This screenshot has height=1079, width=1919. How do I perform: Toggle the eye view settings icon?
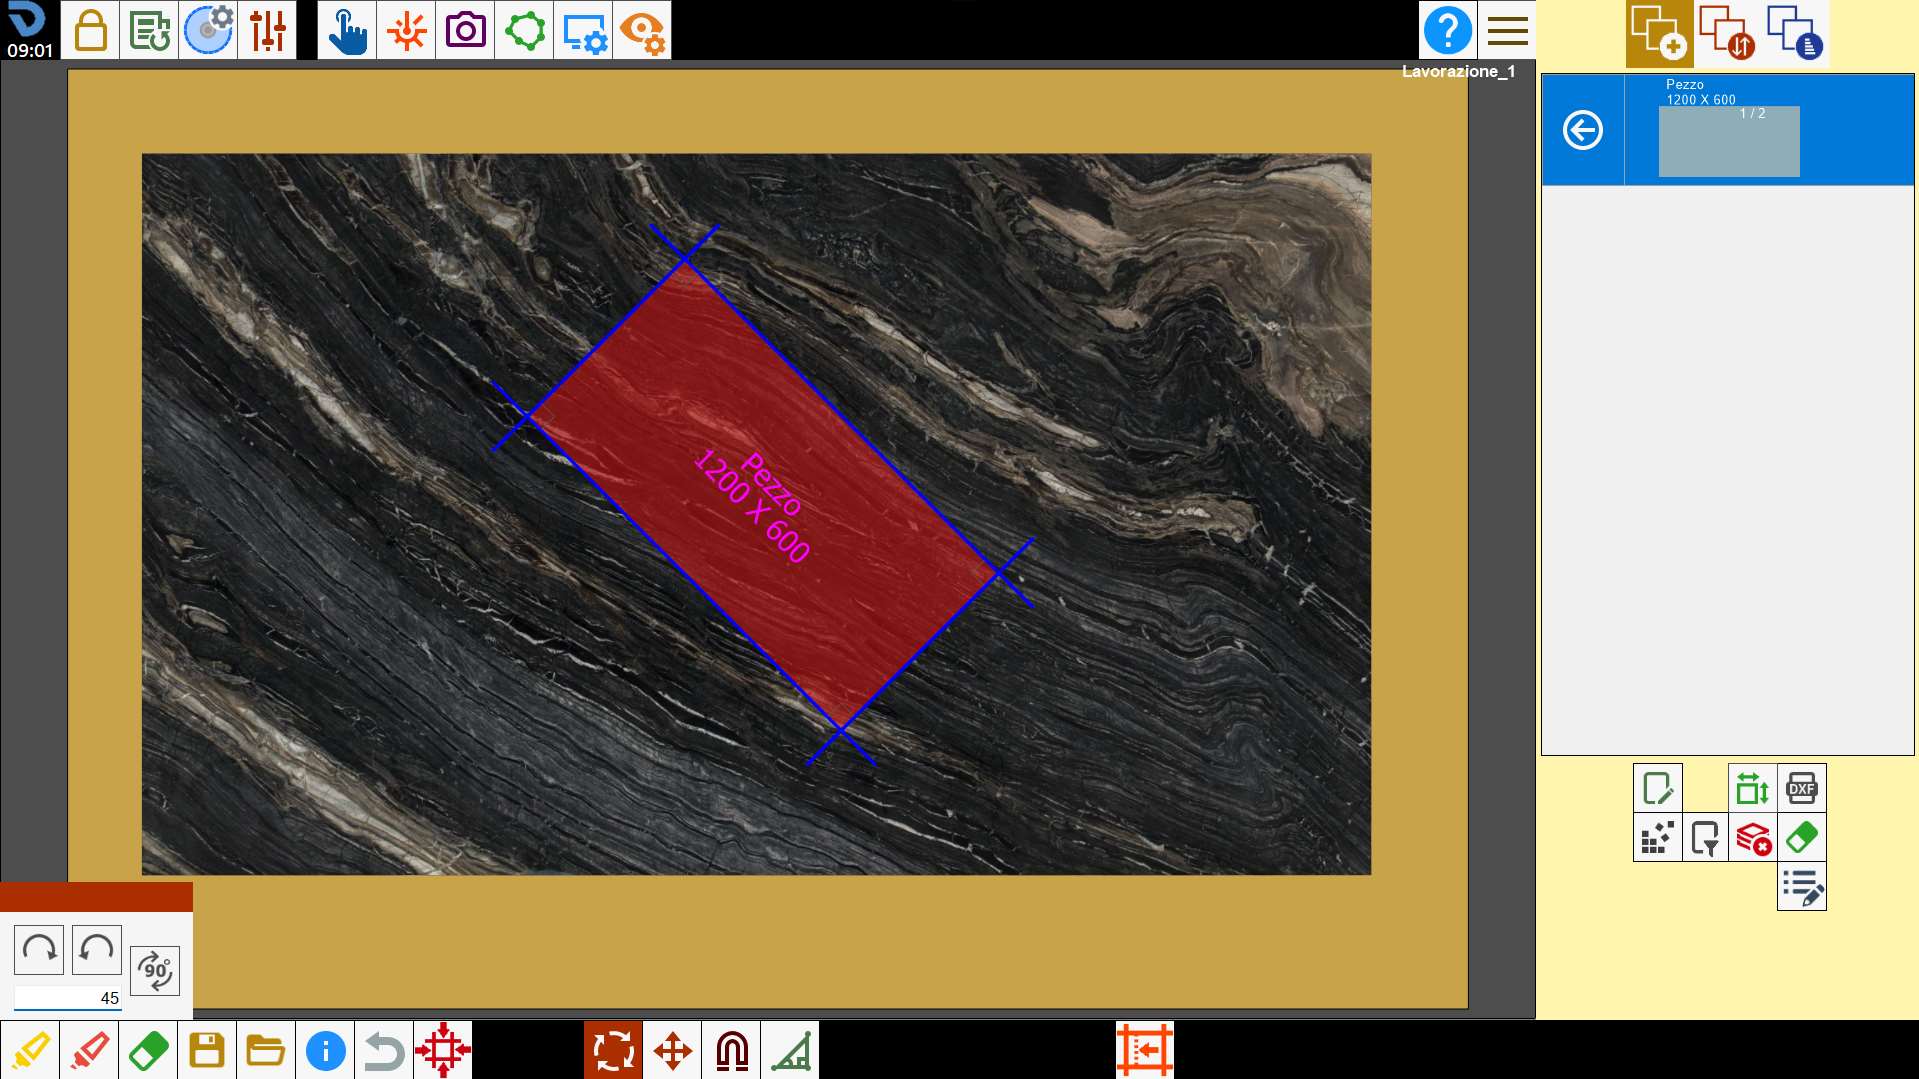642,30
